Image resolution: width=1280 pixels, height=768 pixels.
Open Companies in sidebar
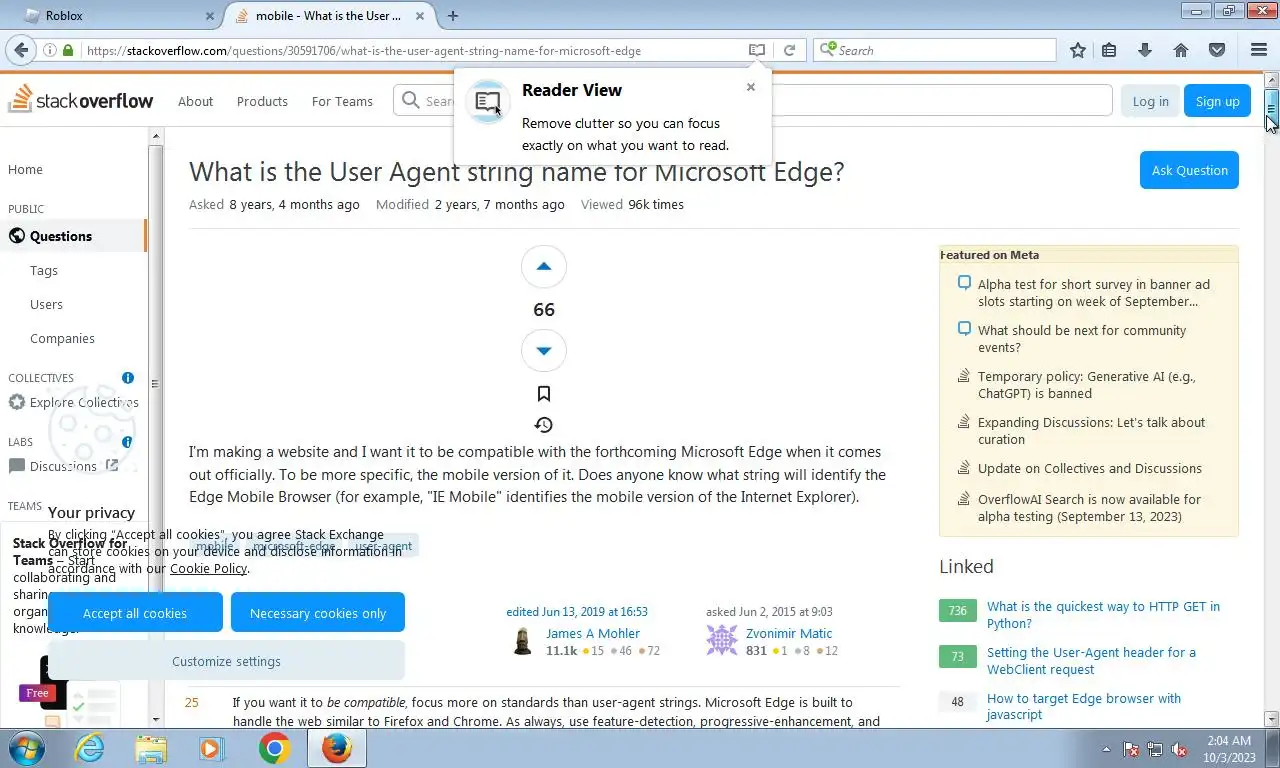pyautogui.click(x=62, y=338)
